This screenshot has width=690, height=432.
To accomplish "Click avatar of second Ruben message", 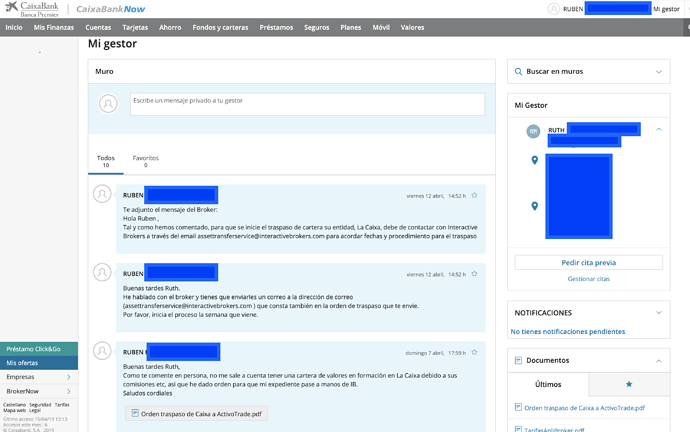I will [x=102, y=272].
